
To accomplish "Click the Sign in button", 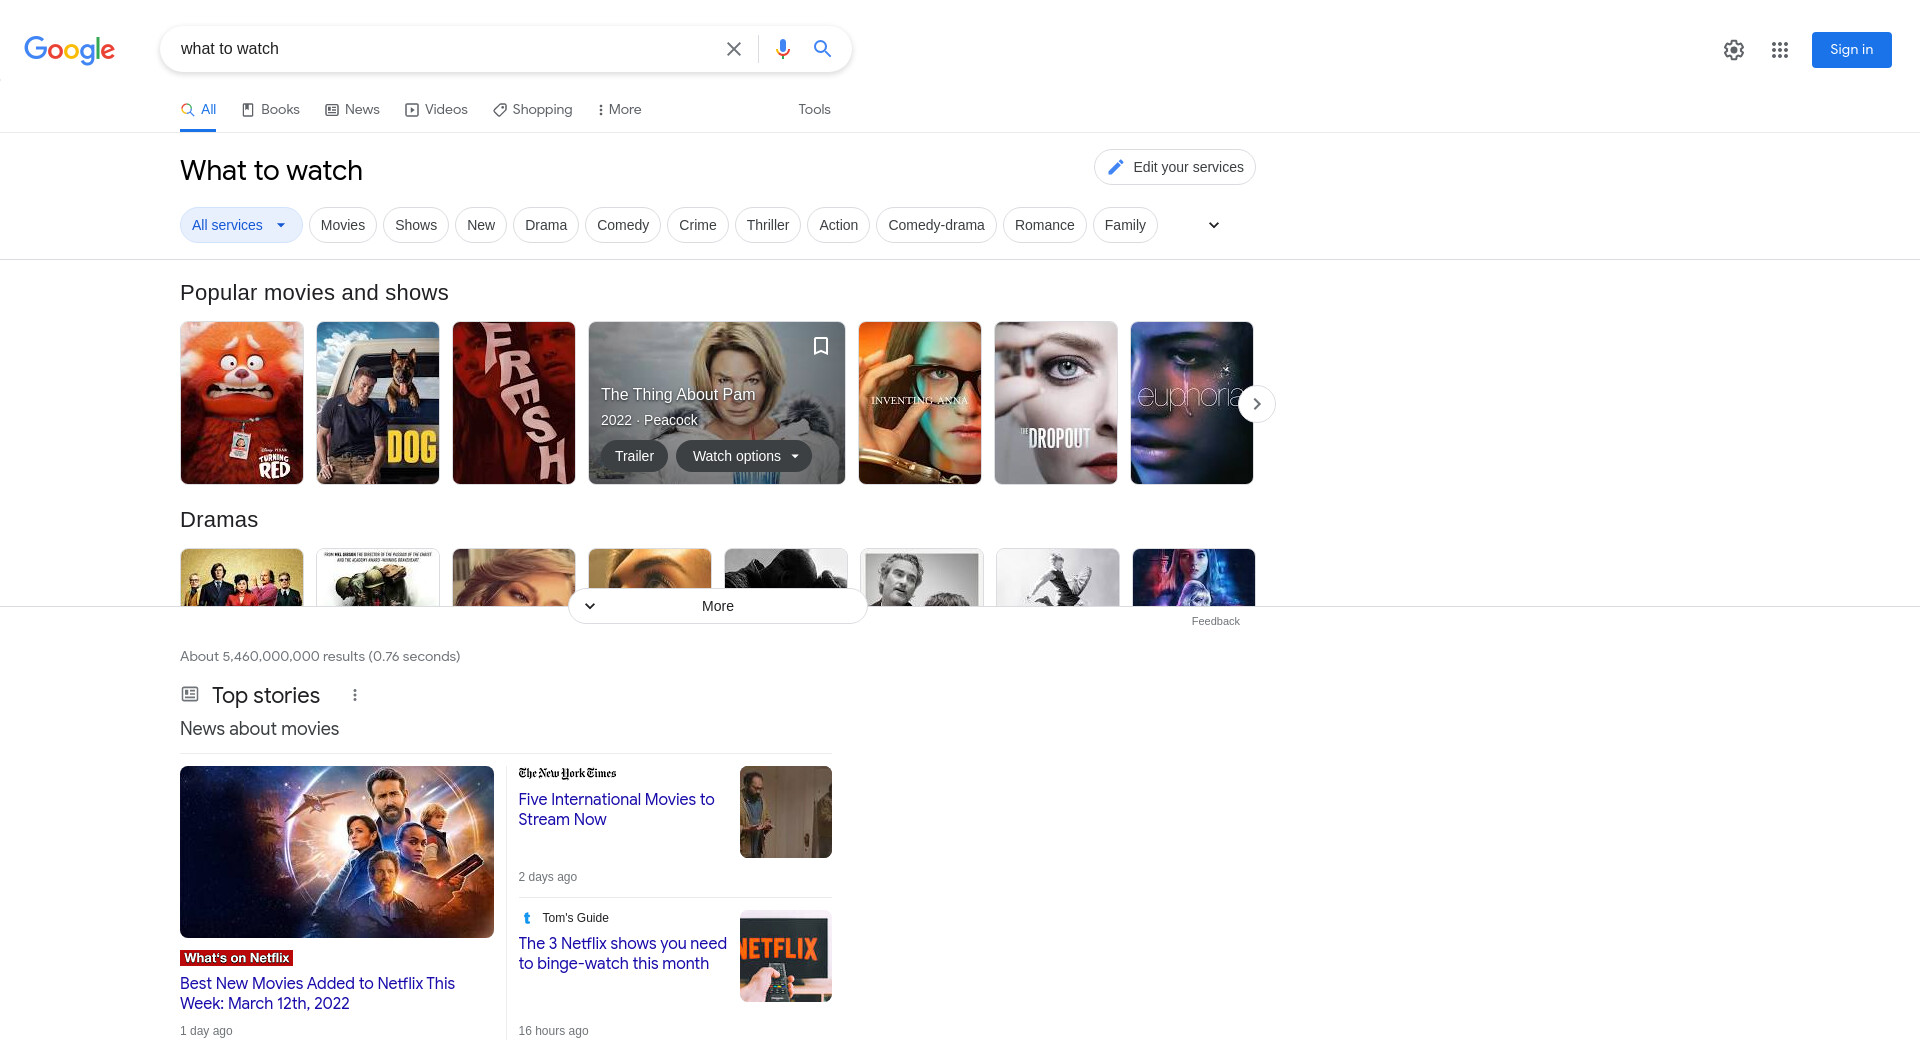I will [x=1850, y=50].
